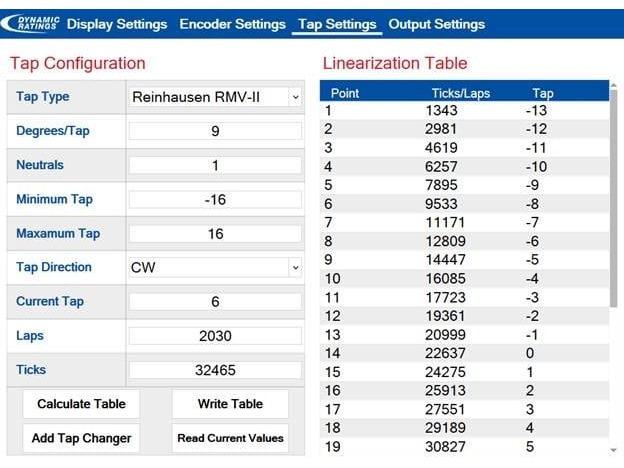Click the Read Current Values button
The image size is (624, 468).
230,438
